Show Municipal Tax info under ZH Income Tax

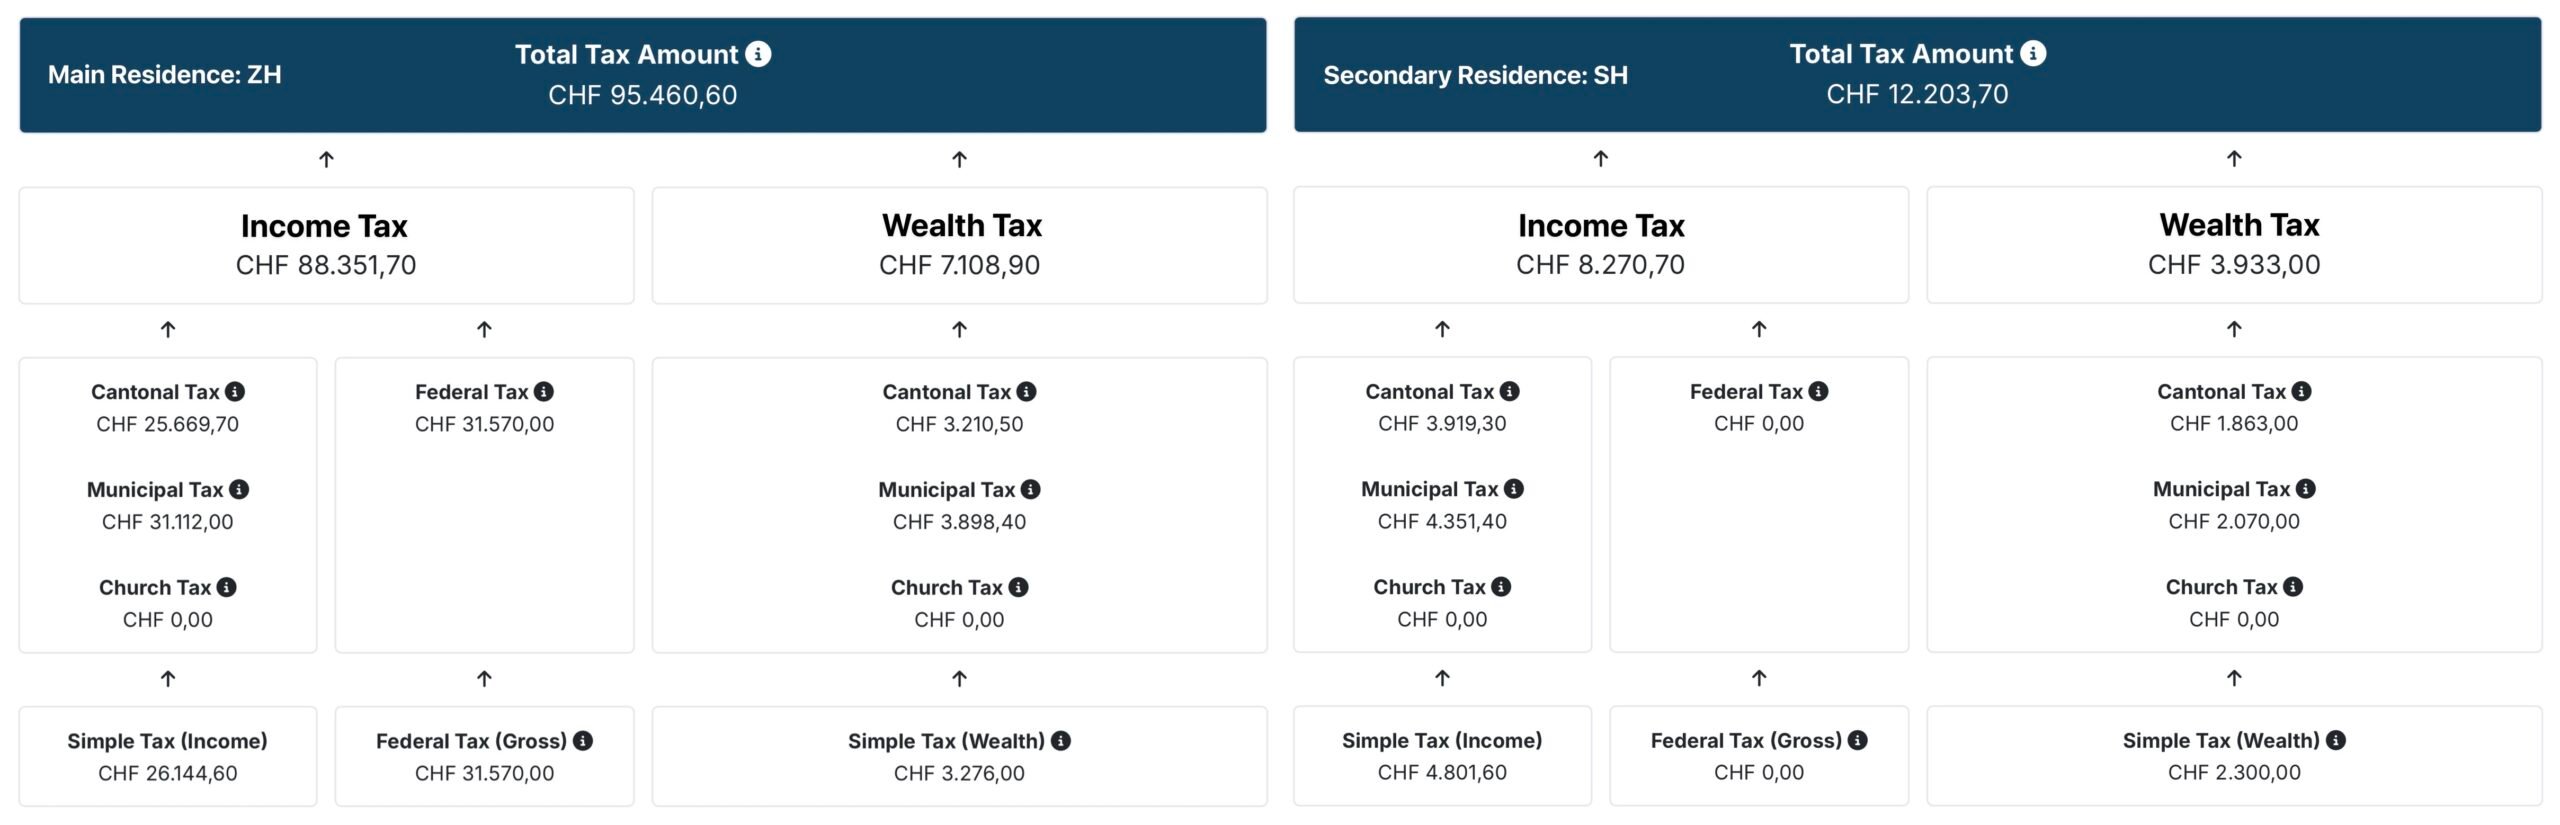pyautogui.click(x=239, y=489)
